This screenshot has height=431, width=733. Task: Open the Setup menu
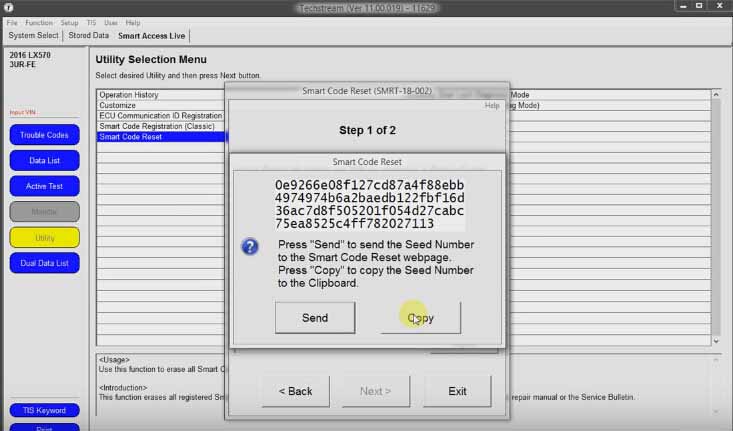pos(69,22)
